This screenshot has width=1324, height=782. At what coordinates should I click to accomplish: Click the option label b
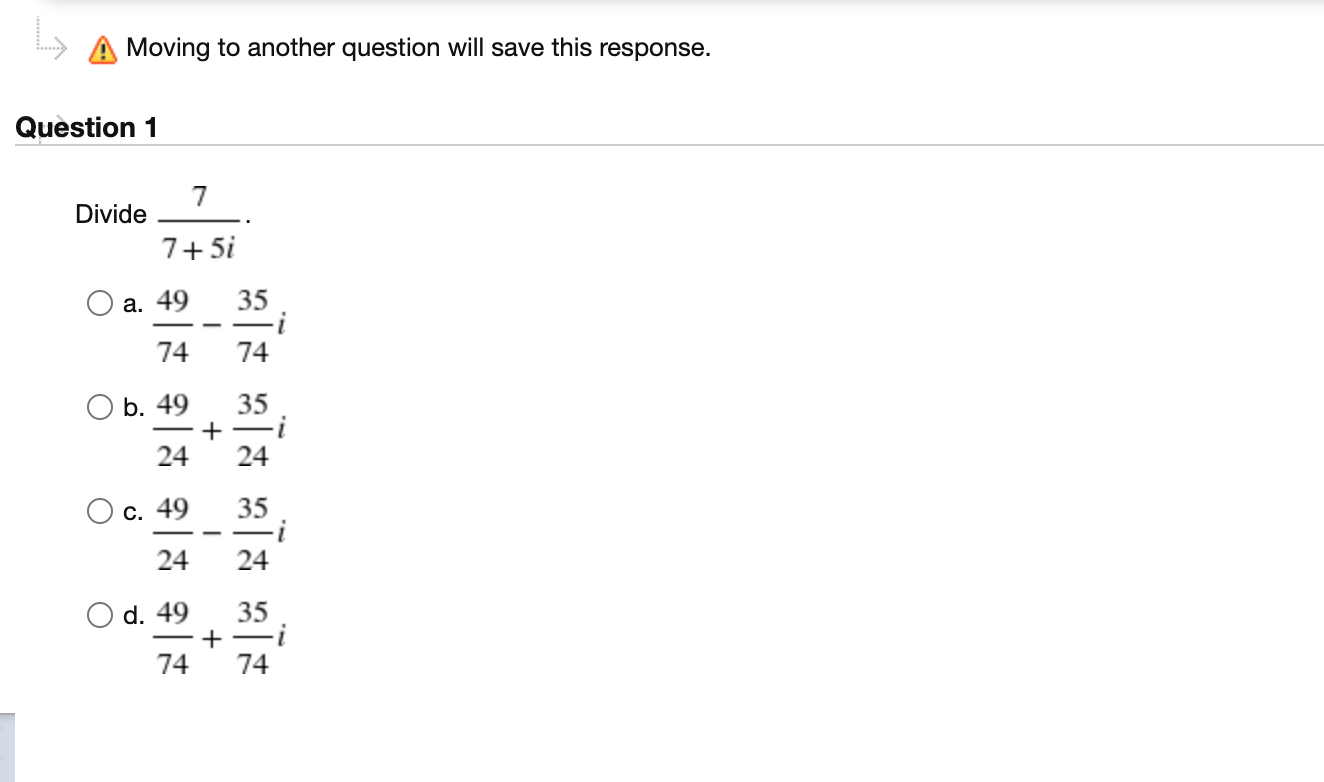[x=133, y=407]
